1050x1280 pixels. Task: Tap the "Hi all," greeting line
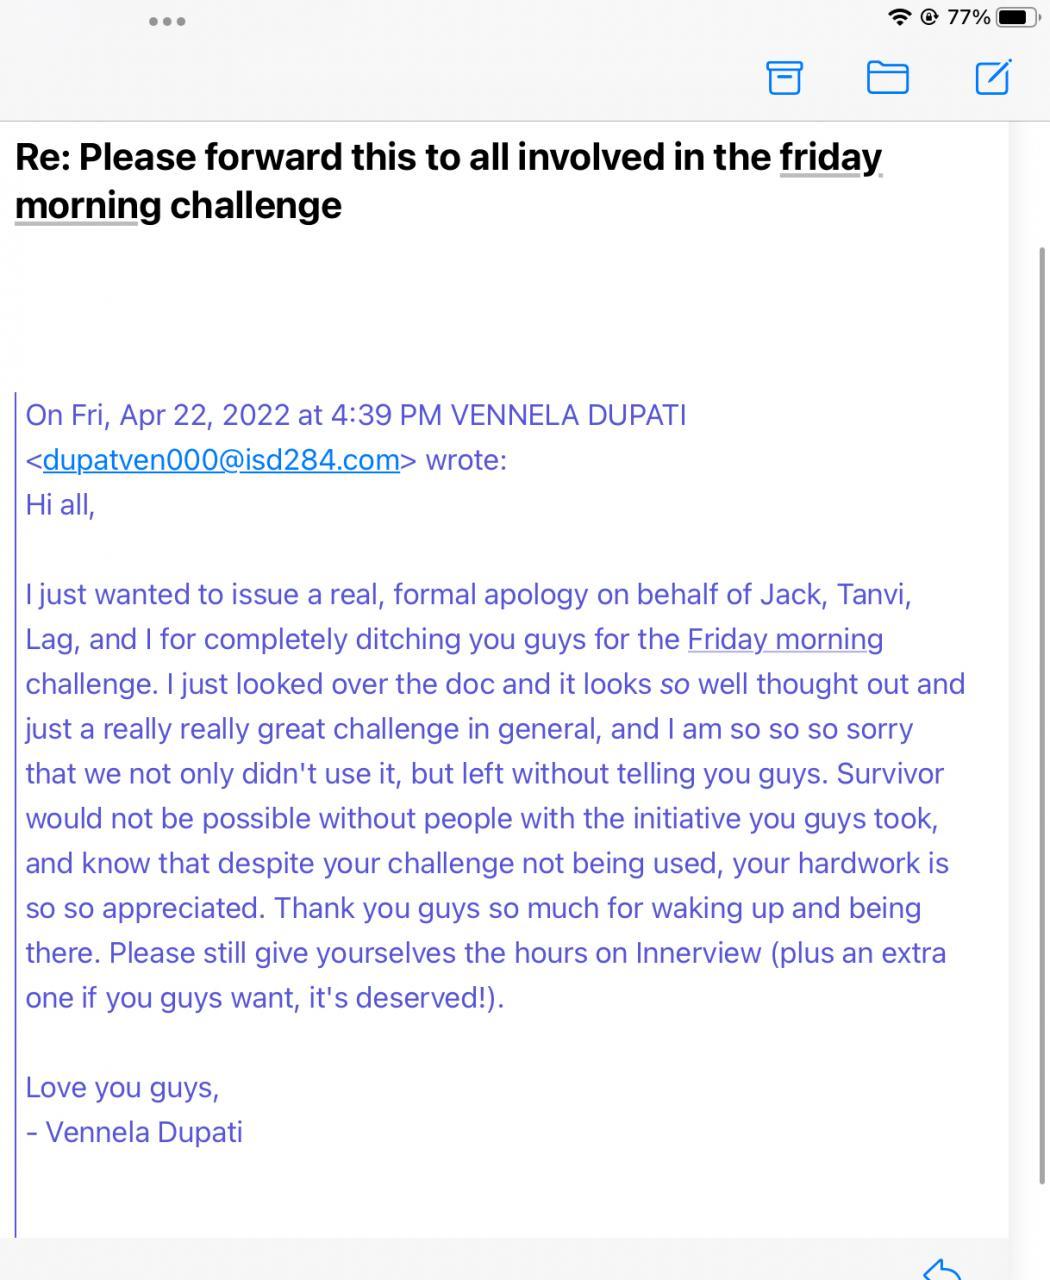[60, 504]
